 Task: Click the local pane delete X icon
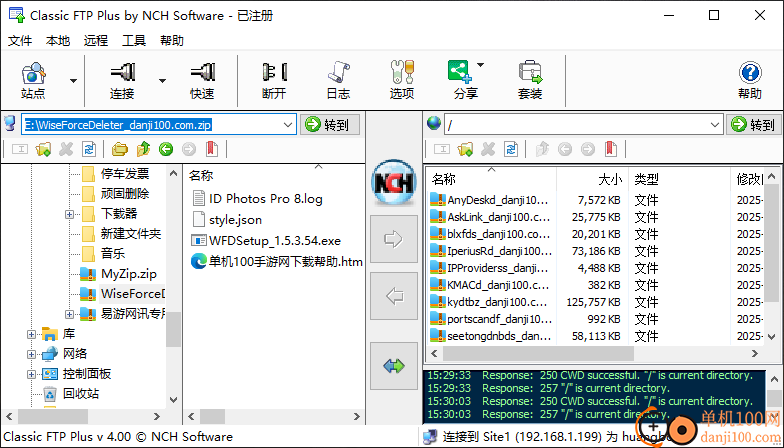(x=66, y=149)
